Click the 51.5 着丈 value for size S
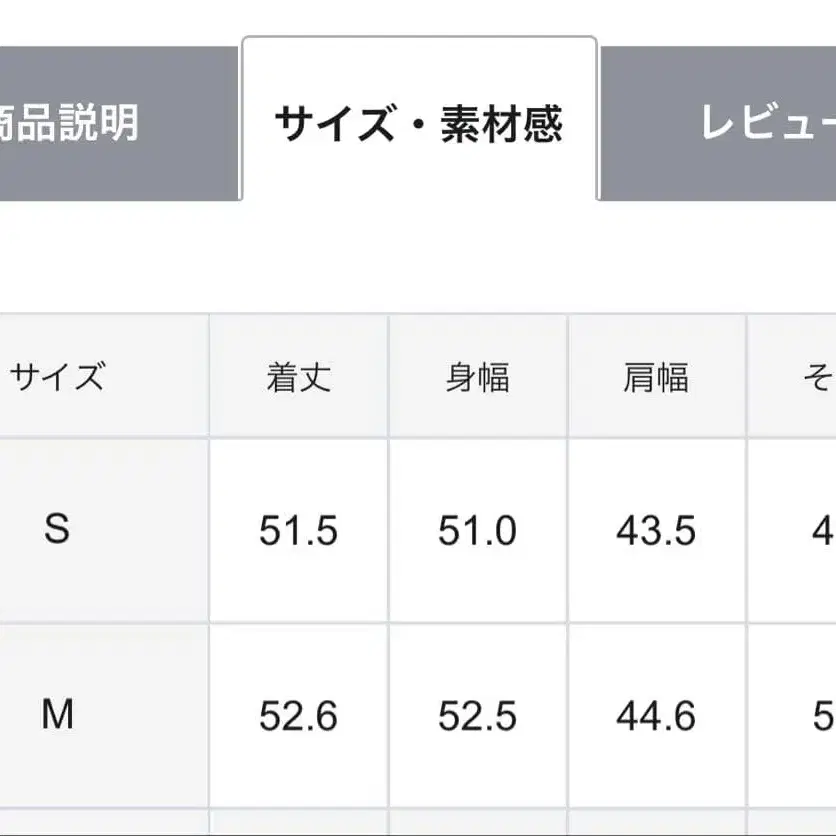Screen dimensions: 836x836 pyautogui.click(x=300, y=532)
